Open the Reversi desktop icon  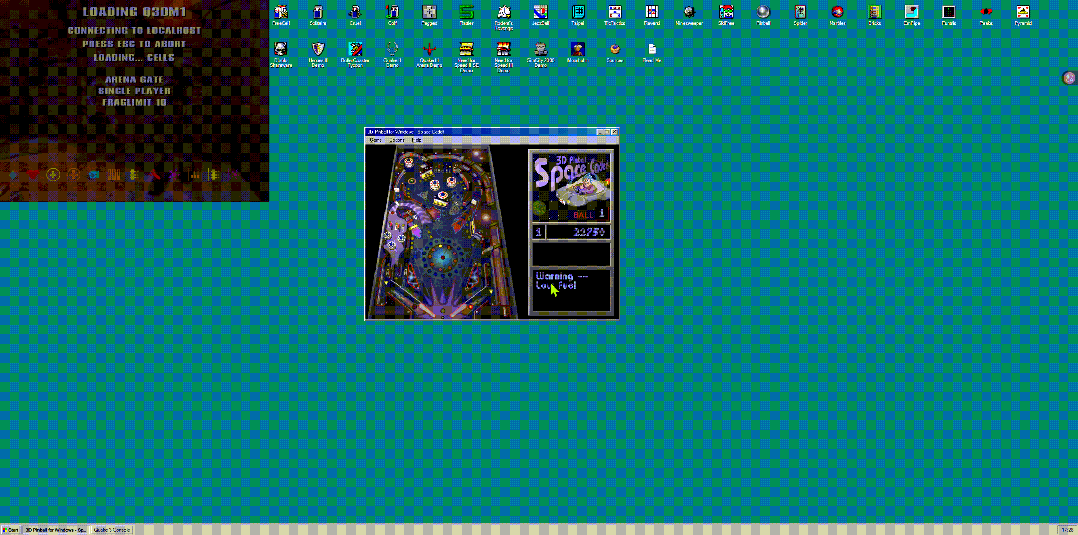point(652,15)
